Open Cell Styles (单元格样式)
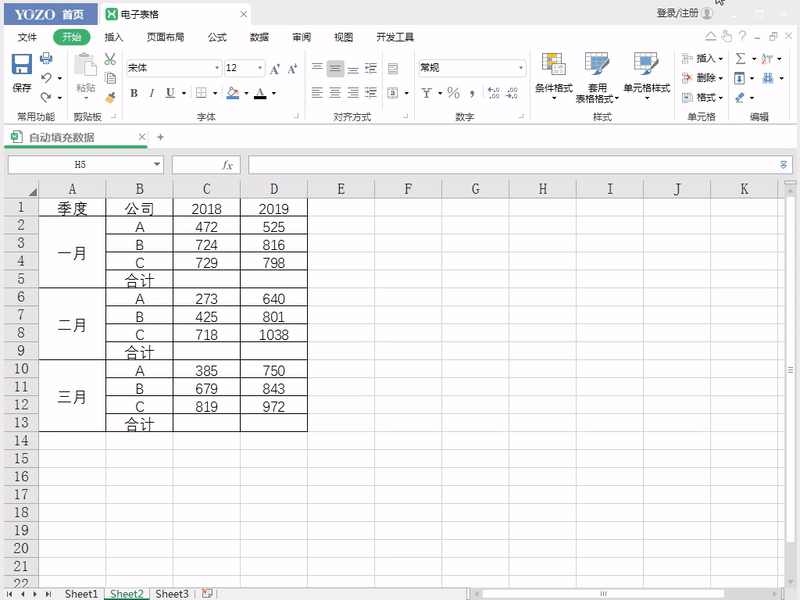This screenshot has width=800, height=600. click(x=646, y=77)
